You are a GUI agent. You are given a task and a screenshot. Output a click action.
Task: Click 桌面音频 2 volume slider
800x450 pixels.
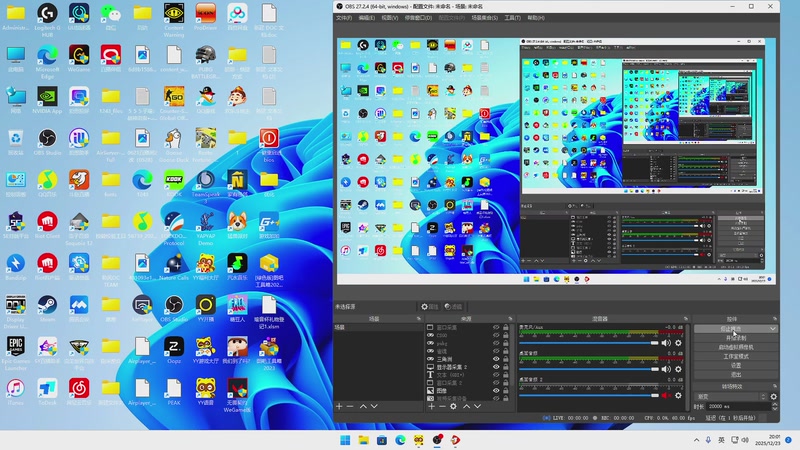pyautogui.click(x=589, y=395)
